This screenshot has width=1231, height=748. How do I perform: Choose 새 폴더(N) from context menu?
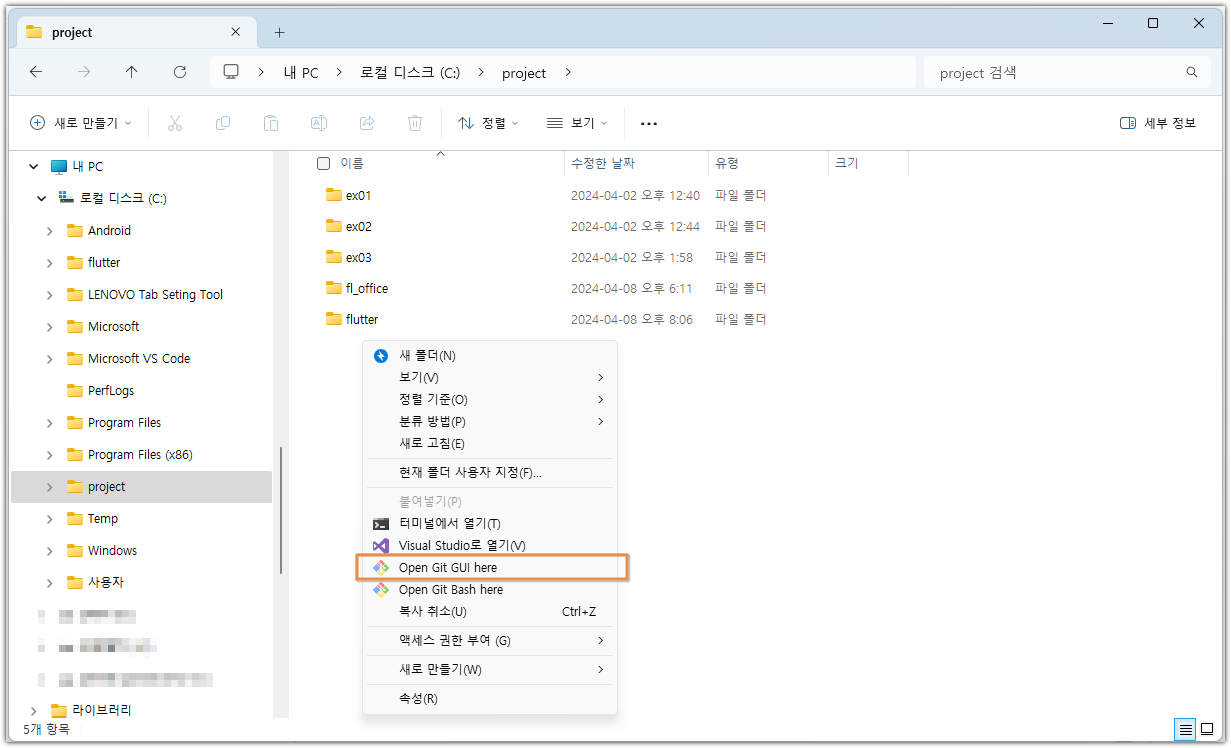pos(490,355)
